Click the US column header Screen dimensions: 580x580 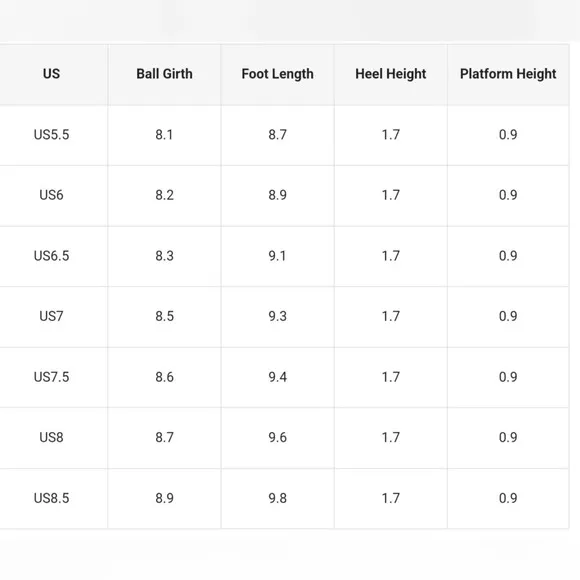point(51,74)
